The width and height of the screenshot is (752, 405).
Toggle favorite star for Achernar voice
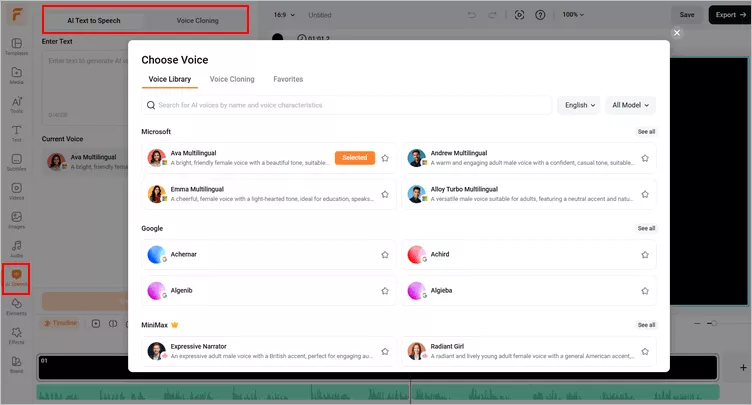(x=385, y=255)
